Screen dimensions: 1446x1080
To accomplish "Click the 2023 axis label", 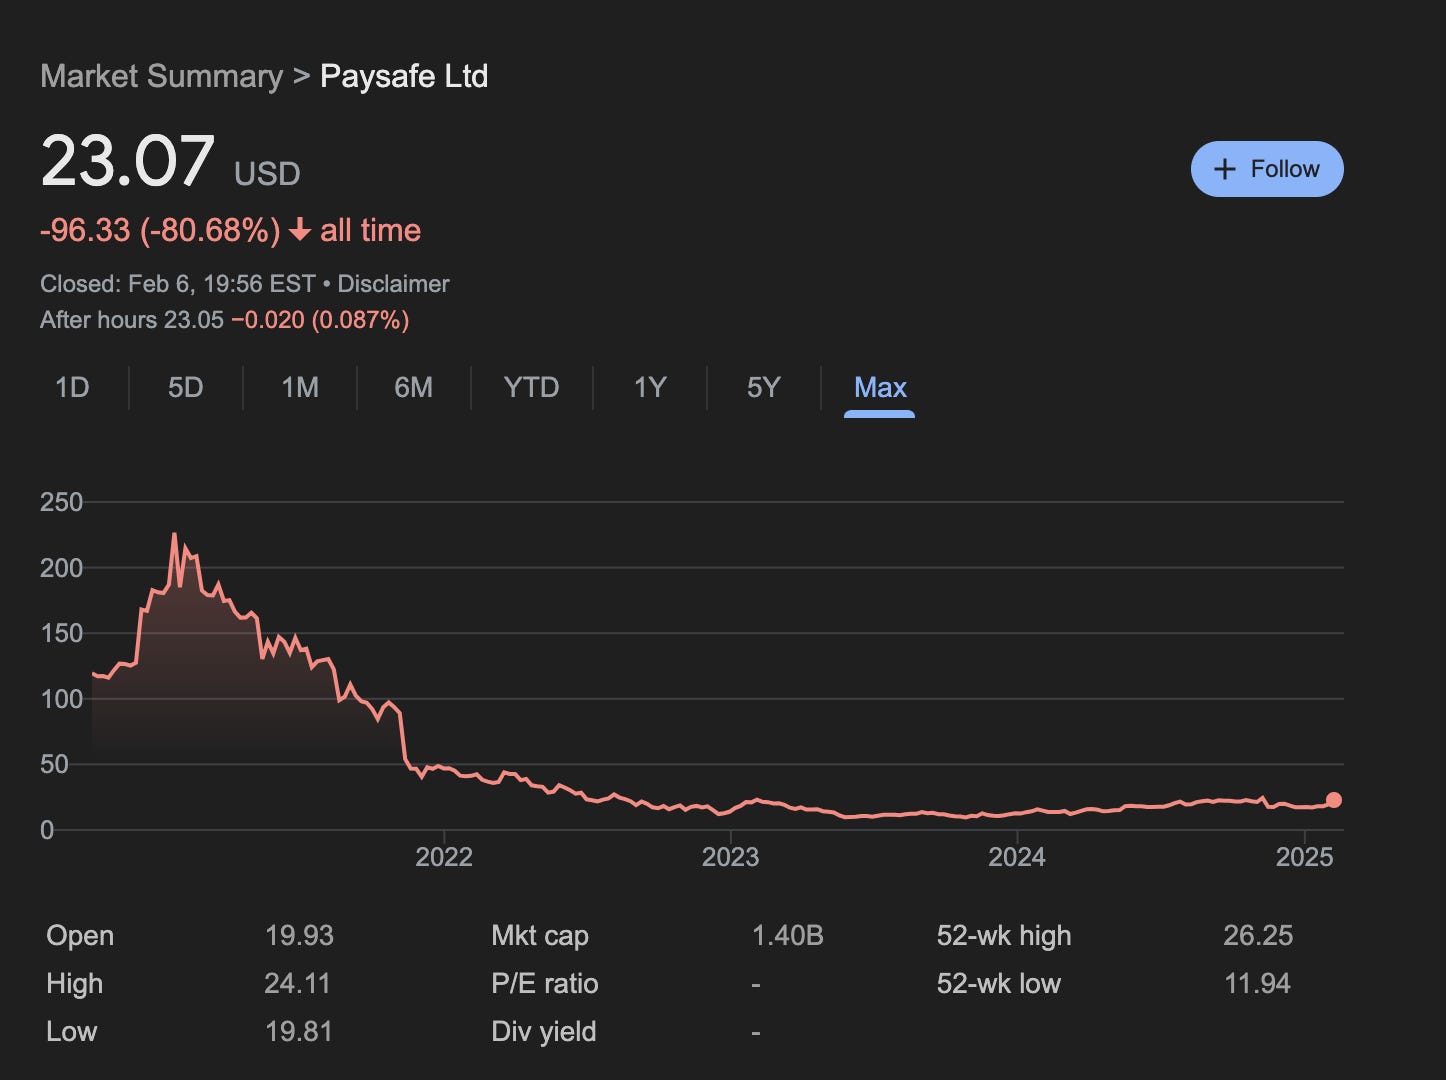I will (730, 857).
